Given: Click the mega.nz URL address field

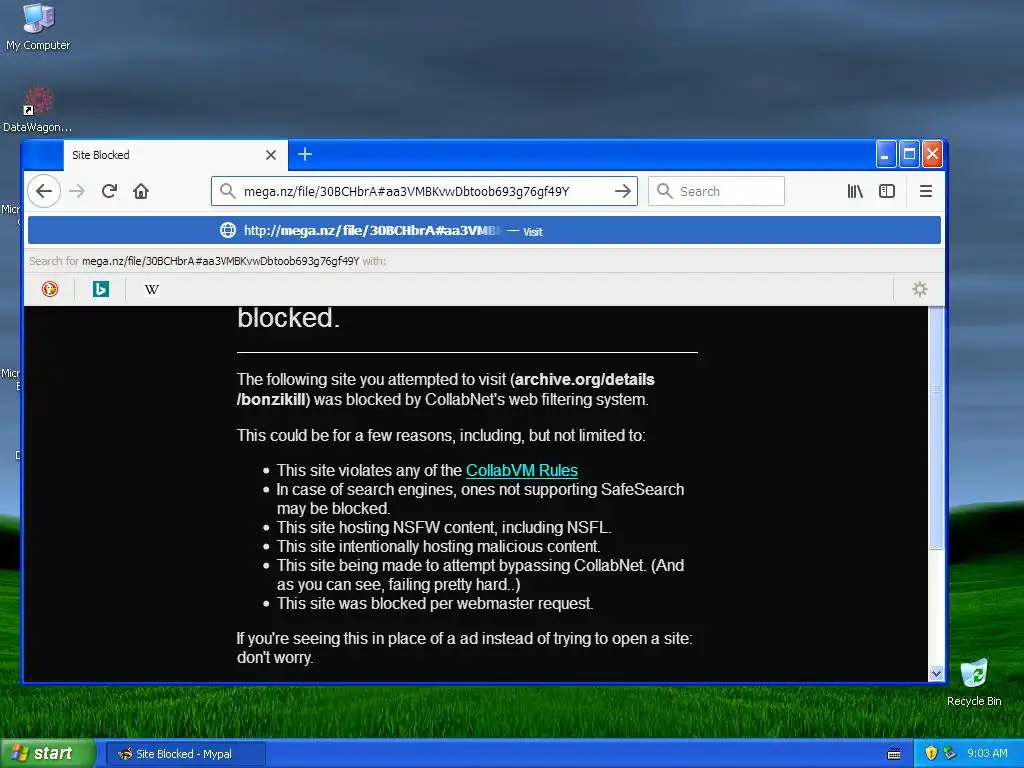Looking at the screenshot, I should click(424, 191).
